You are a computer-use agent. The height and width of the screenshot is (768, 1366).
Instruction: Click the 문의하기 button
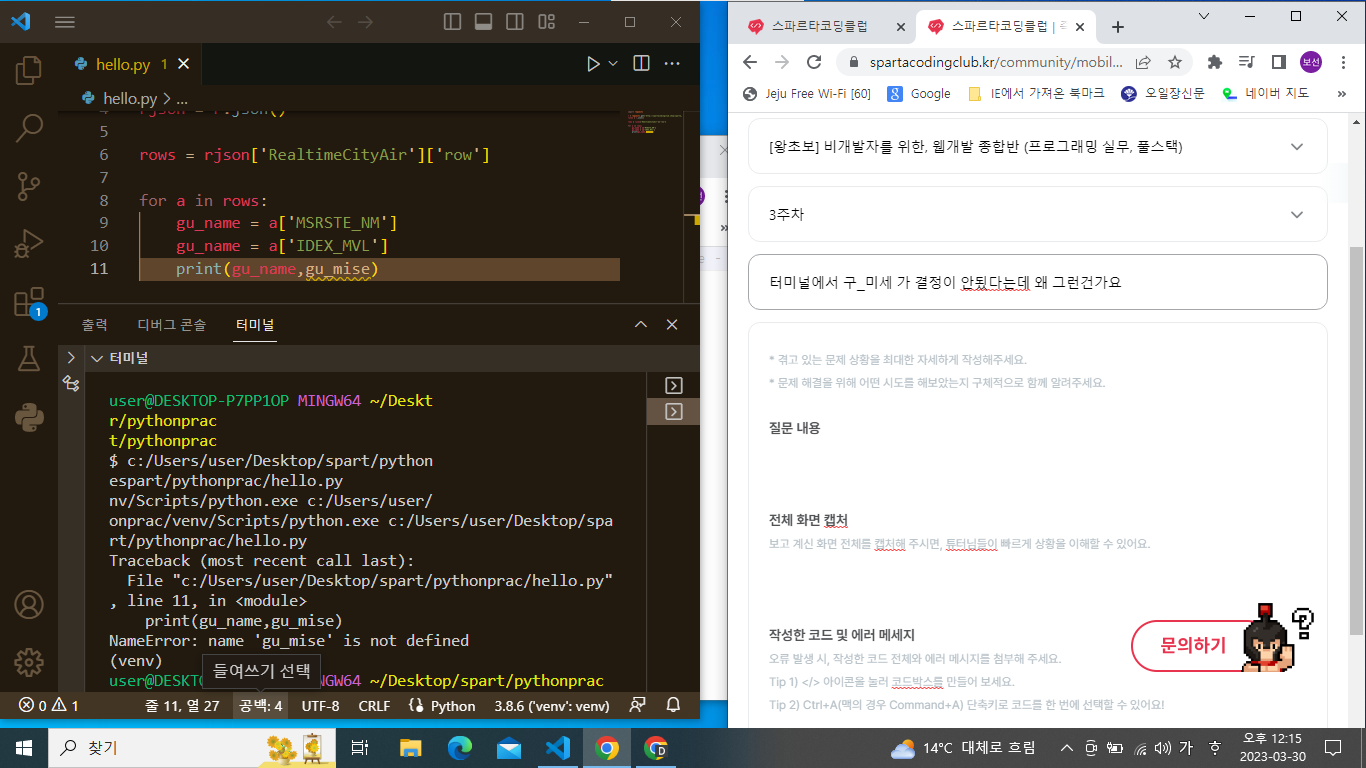[1193, 646]
